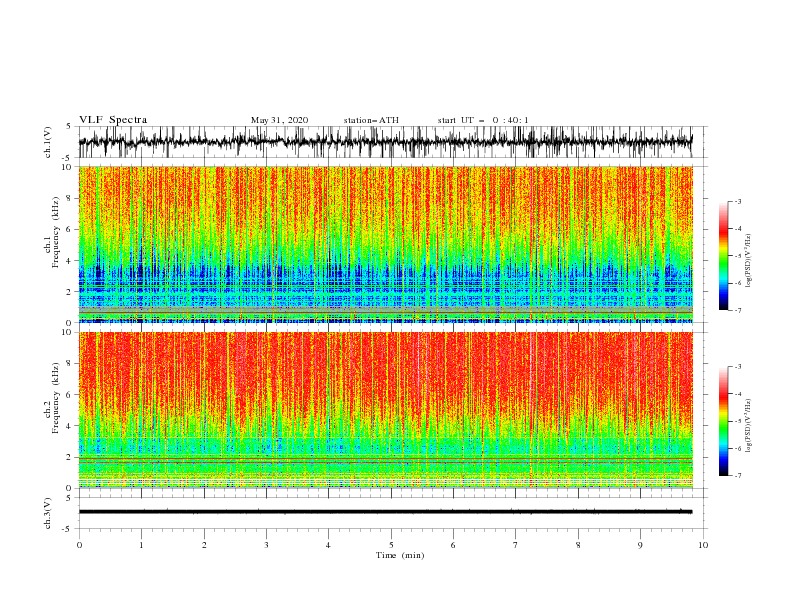Click inside the ch.1 spectrogram panel
792x612 pixels.
385,244
